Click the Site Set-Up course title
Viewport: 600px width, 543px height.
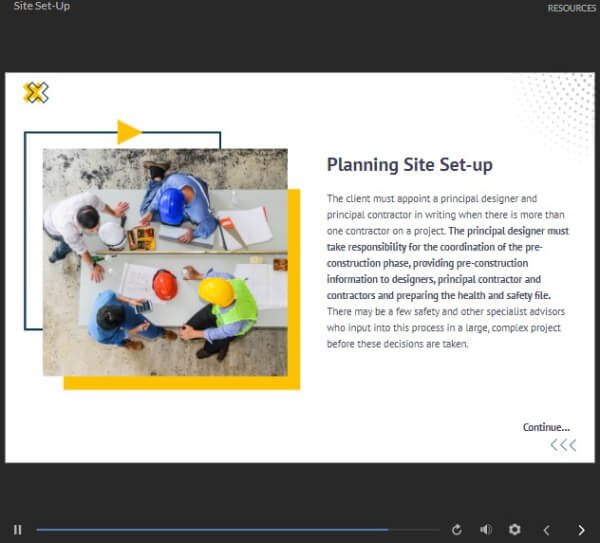tap(42, 6)
